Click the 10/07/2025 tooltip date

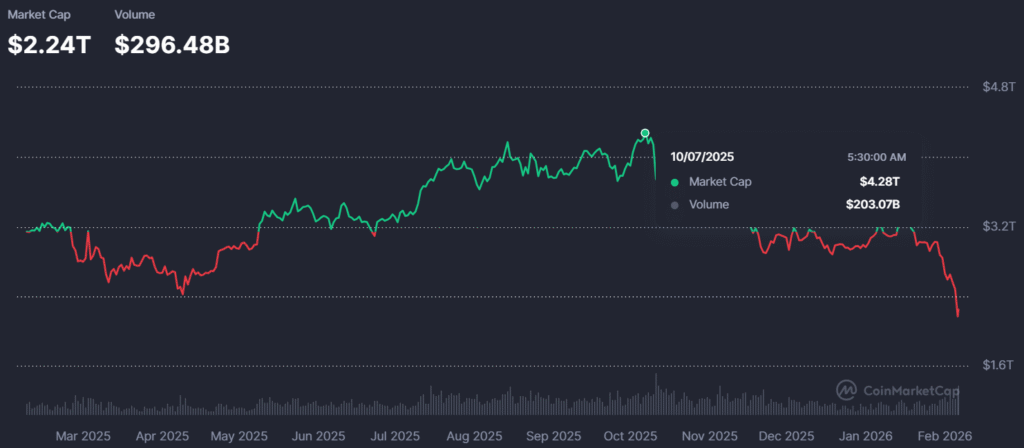[x=704, y=157]
